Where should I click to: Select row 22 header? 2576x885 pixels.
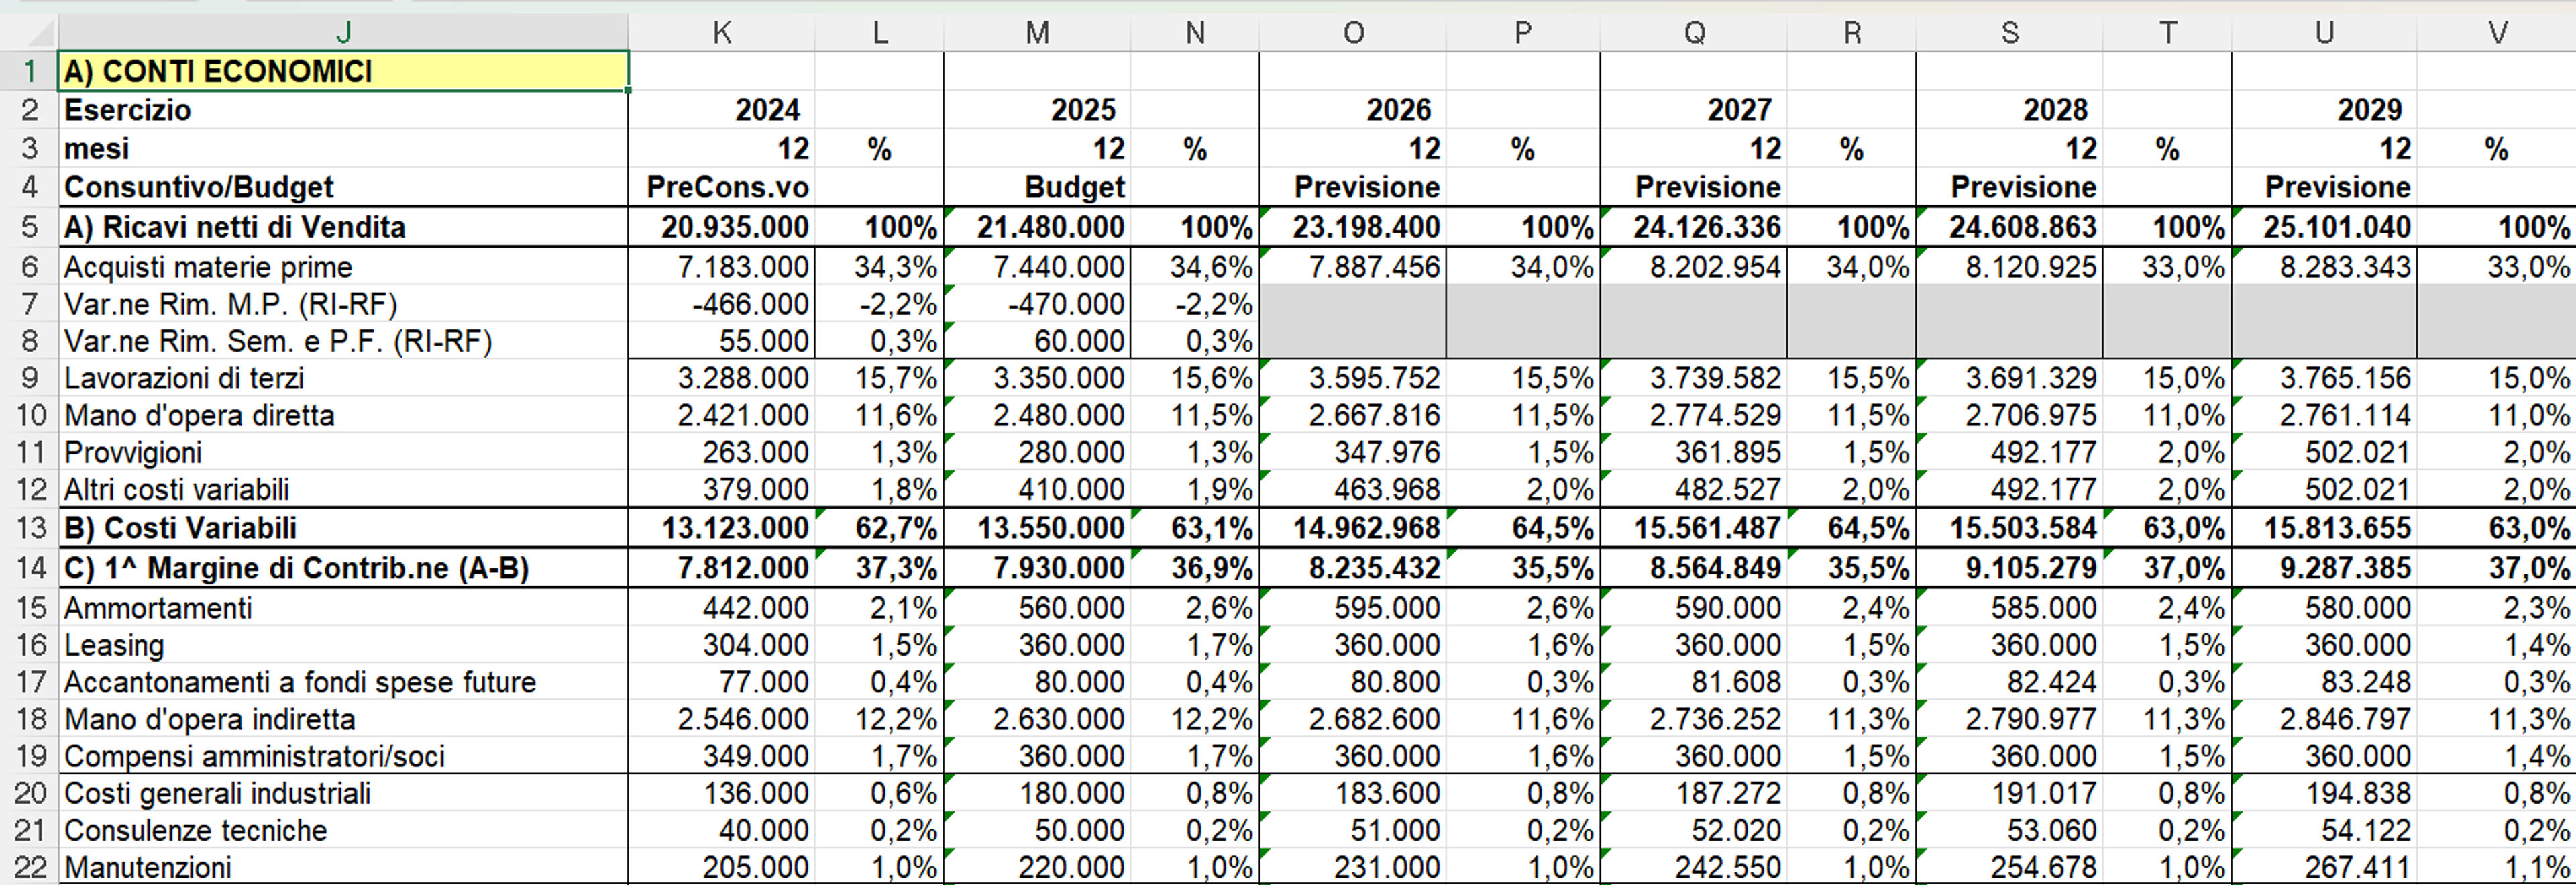[29, 867]
